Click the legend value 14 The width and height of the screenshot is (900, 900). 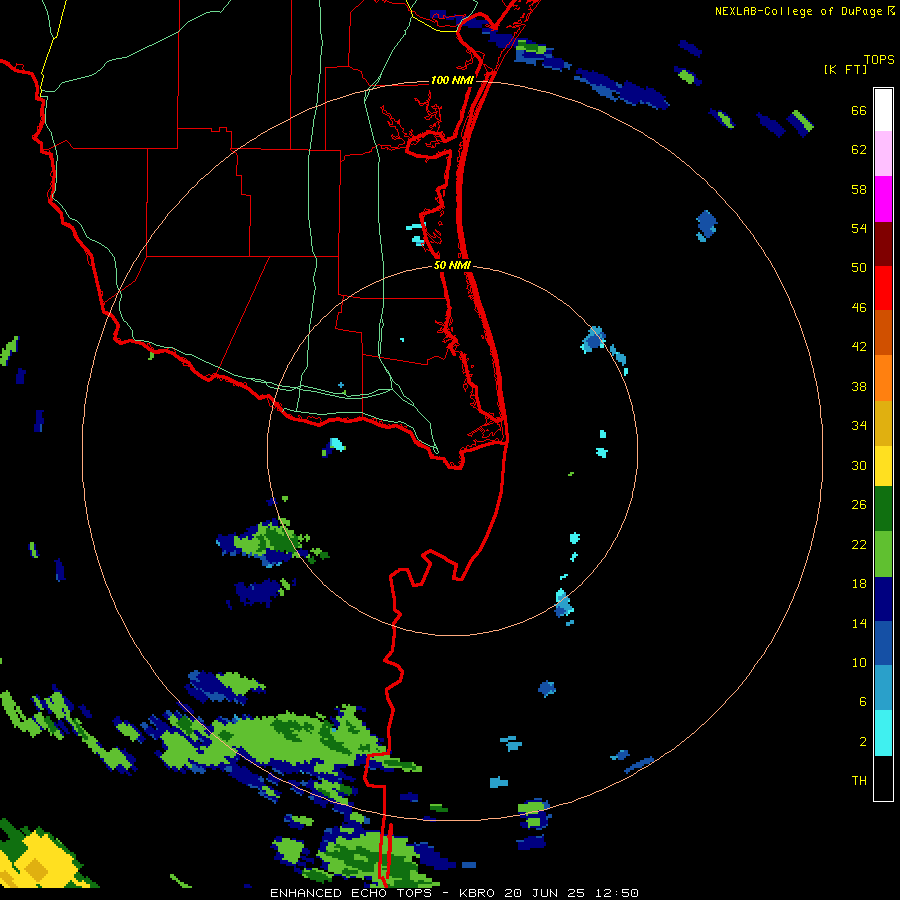tap(859, 623)
